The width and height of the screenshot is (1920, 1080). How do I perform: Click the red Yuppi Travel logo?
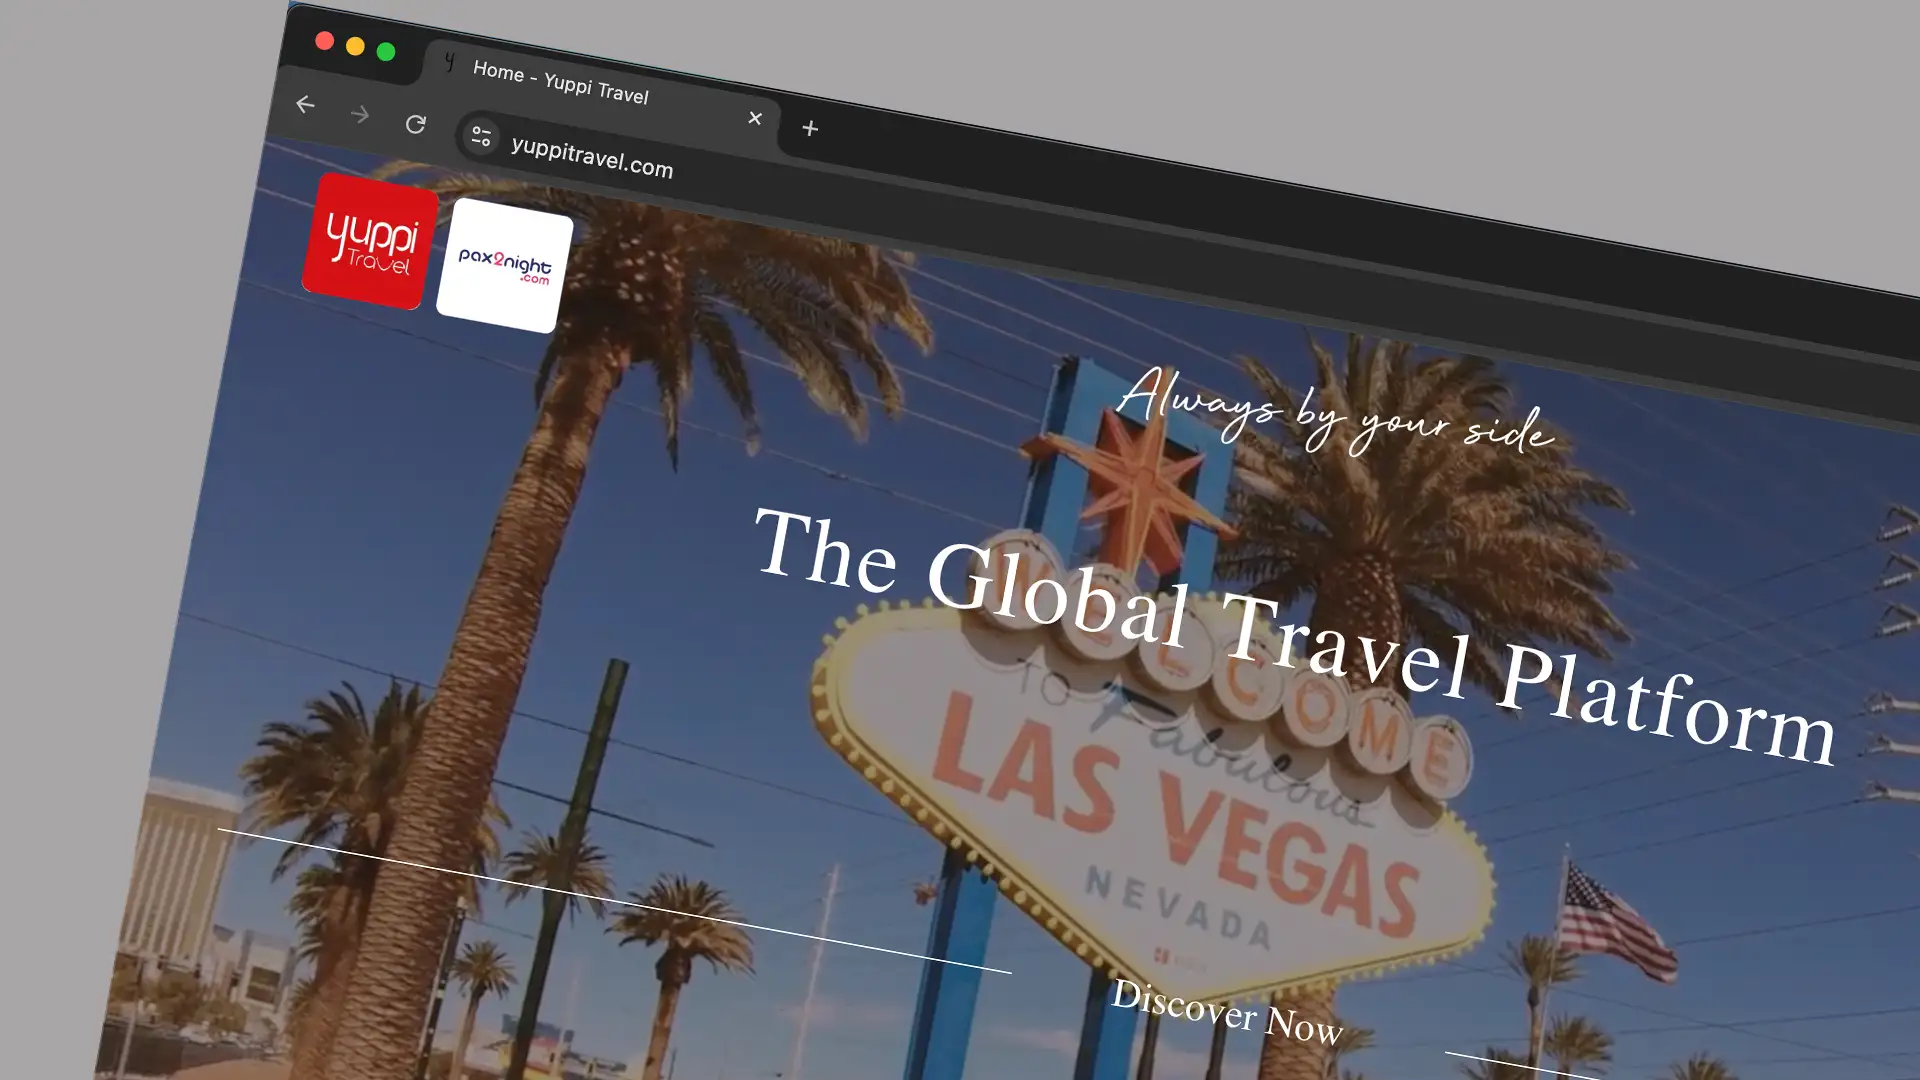click(370, 241)
